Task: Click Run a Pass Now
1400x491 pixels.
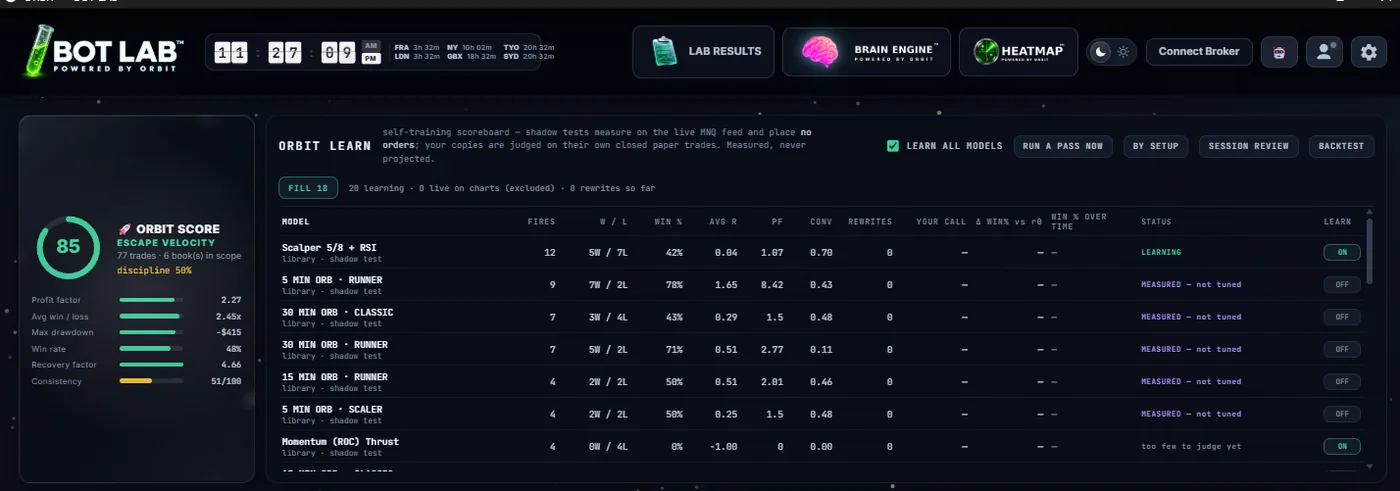Action: 1063,146
